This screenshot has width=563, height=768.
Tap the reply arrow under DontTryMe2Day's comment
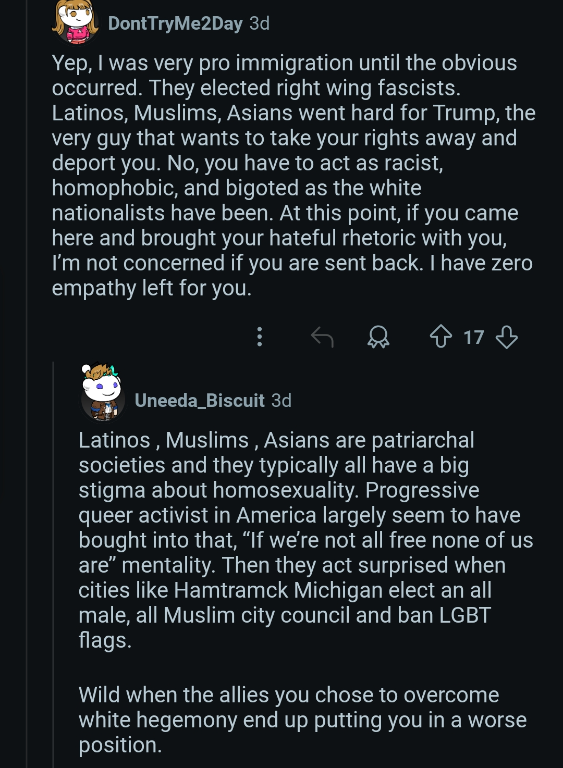(x=322, y=337)
